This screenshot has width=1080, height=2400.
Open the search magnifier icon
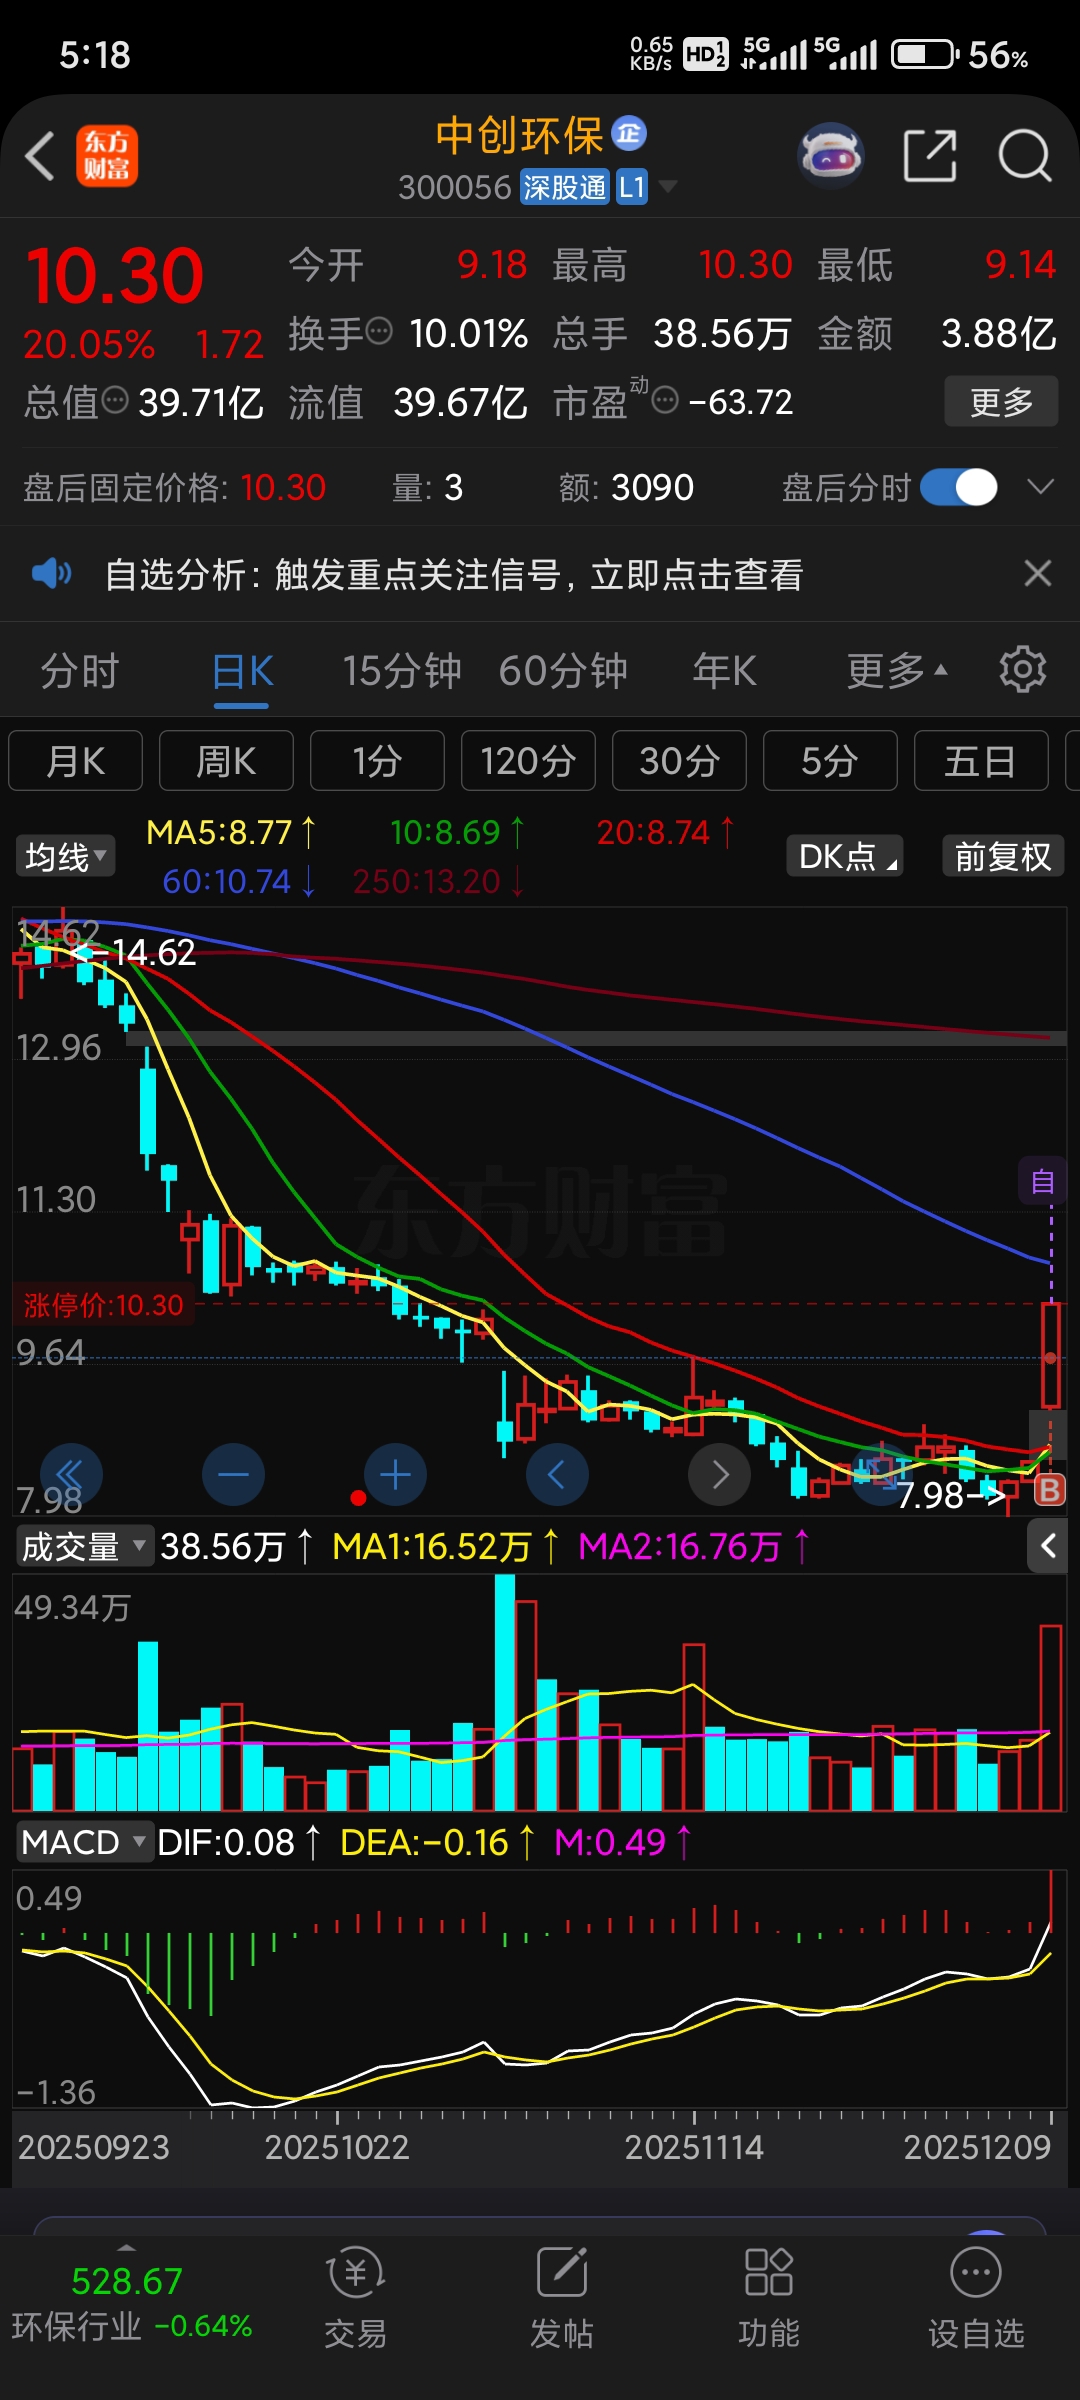pyautogui.click(x=1025, y=156)
